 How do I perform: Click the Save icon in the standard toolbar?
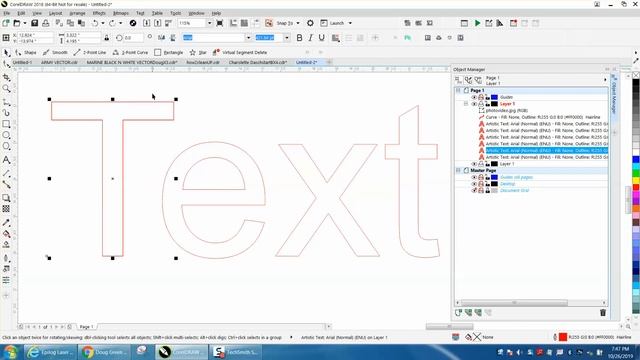pyautogui.click(x=35, y=23)
